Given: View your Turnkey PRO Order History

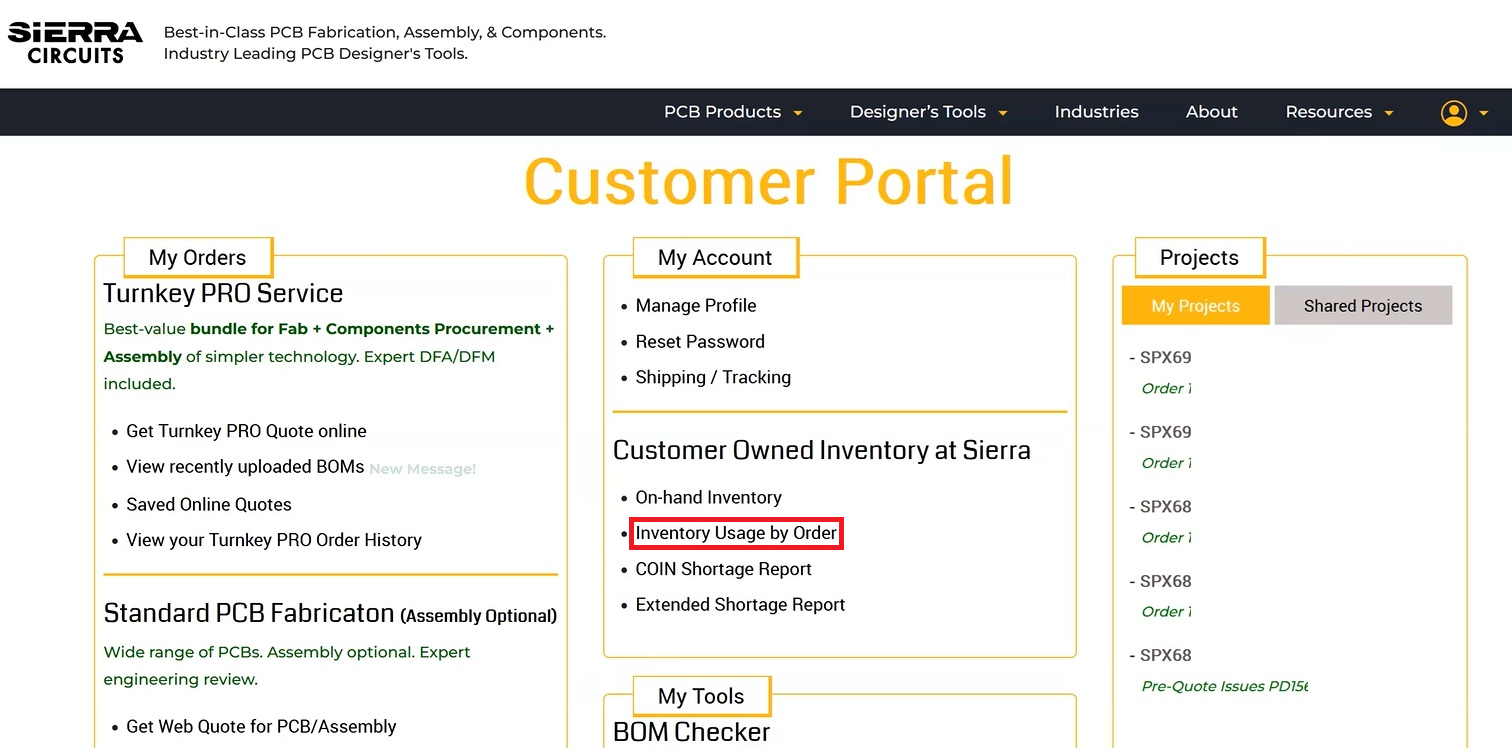Looking at the screenshot, I should [x=274, y=540].
